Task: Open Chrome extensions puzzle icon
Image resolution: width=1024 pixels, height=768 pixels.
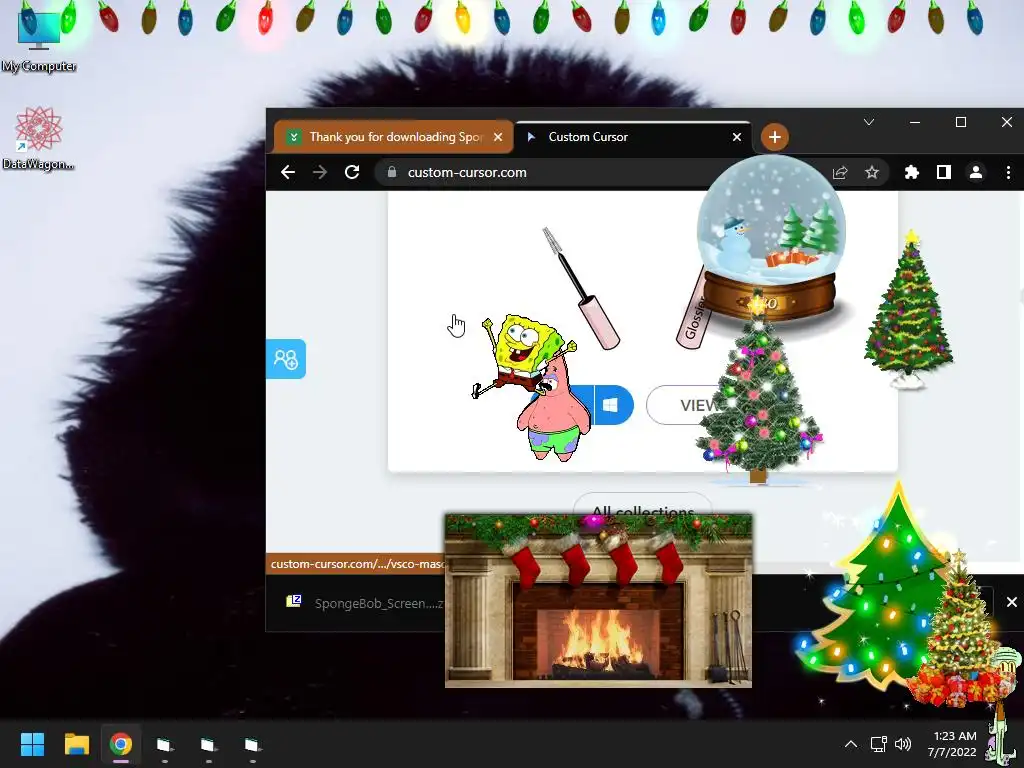Action: point(912,172)
